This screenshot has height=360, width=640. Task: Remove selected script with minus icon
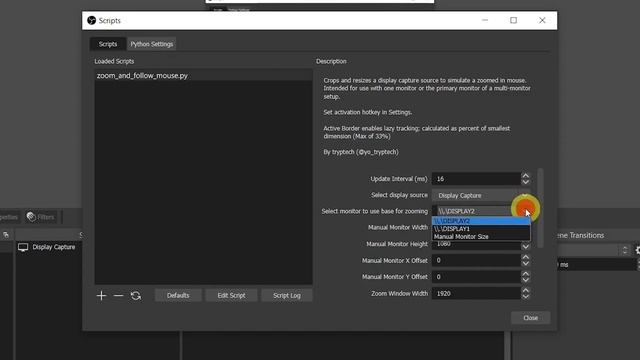[118, 296]
